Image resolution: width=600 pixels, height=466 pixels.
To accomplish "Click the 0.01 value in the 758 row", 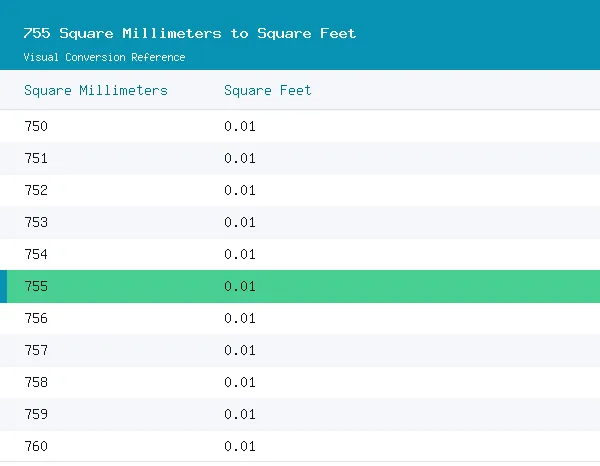I will [x=240, y=382].
